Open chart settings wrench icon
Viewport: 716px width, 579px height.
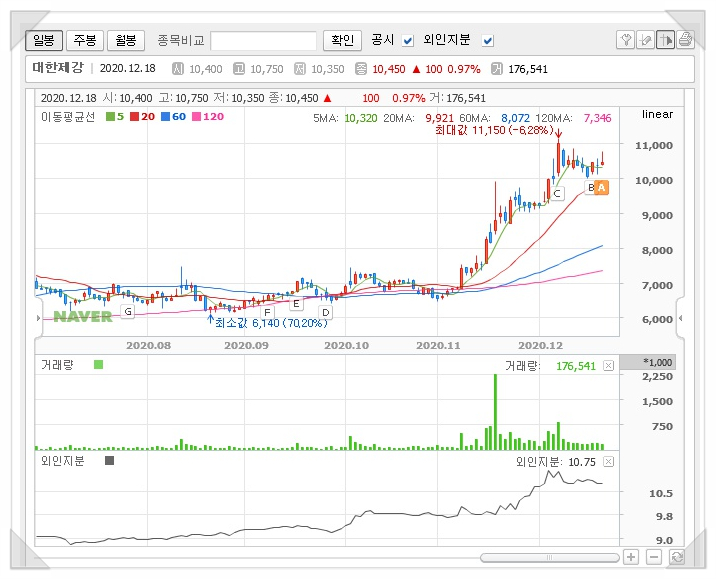click(x=626, y=40)
